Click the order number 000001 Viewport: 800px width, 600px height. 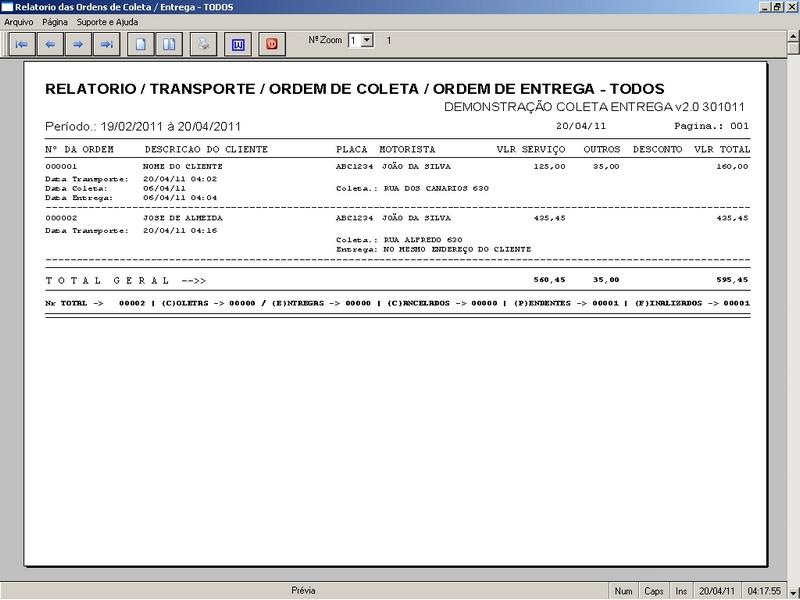[61, 166]
